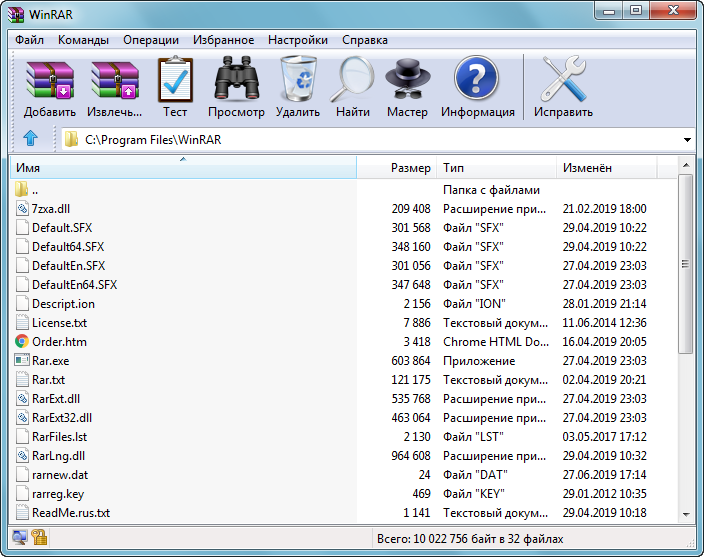Image resolution: width=704 pixels, height=557 pixels.
Task: Click the Chrome icon of Order.htm
Action: [x=22, y=342]
